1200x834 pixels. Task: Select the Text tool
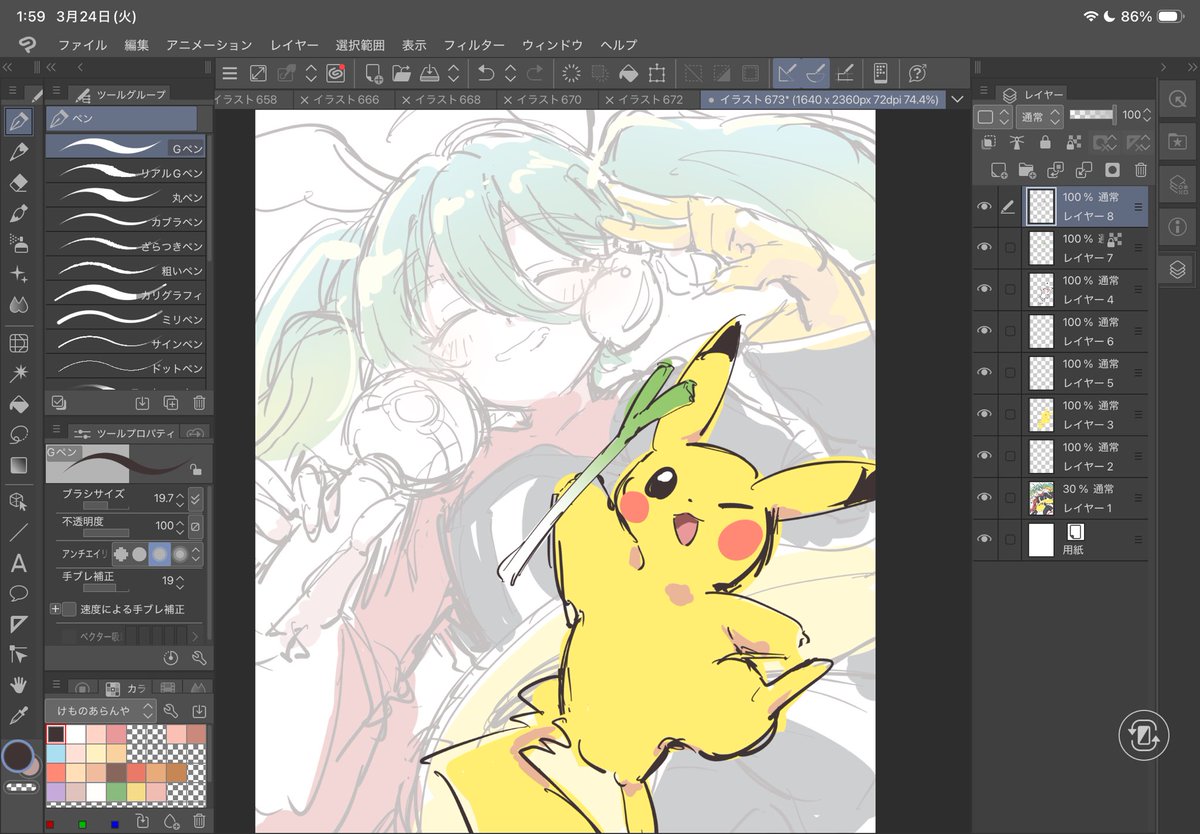(x=18, y=563)
